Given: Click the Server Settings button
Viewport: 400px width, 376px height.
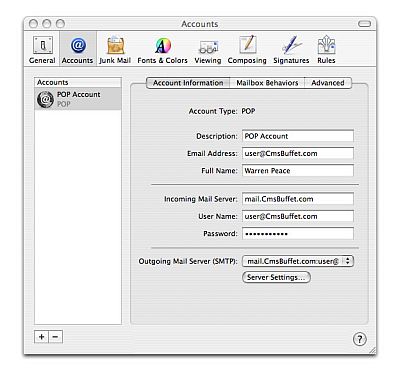Looking at the screenshot, I should (276, 277).
